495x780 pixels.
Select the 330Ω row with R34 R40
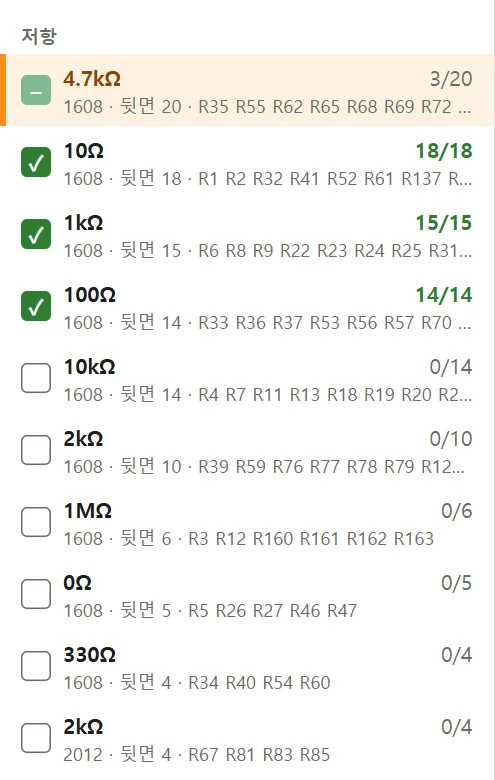point(247,666)
